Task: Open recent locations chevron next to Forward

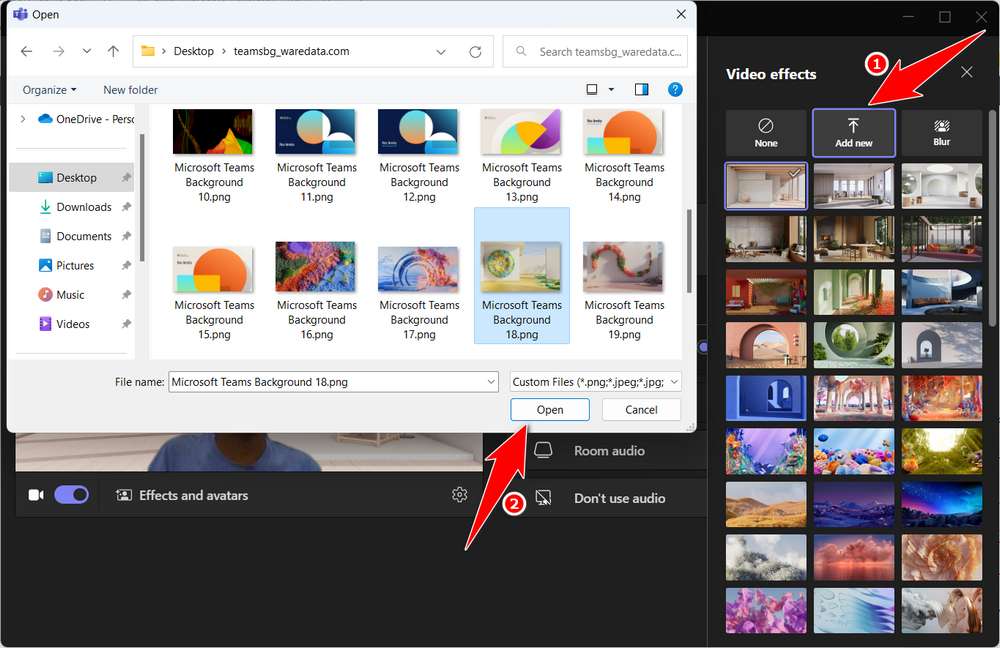Action: point(86,51)
